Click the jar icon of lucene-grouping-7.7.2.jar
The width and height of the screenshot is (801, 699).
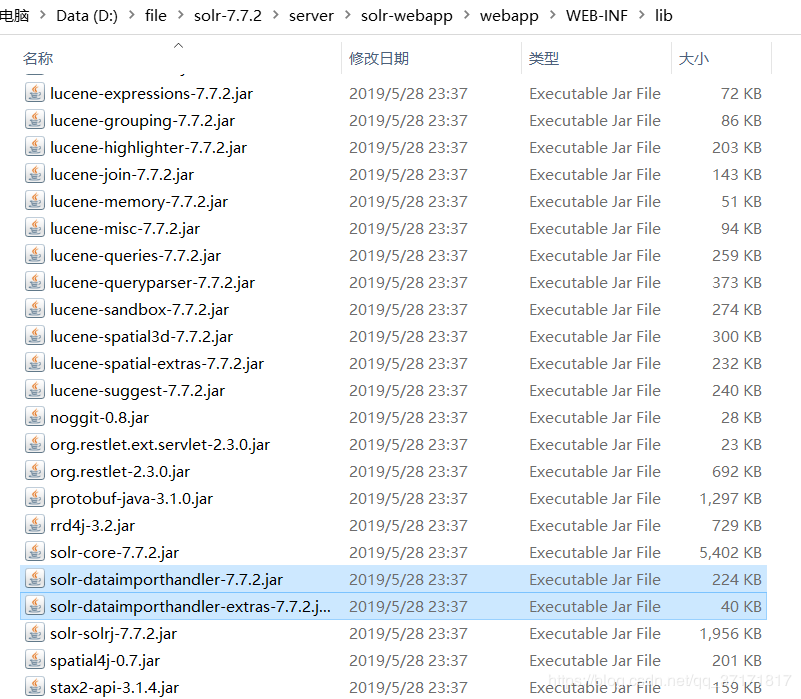(35, 121)
